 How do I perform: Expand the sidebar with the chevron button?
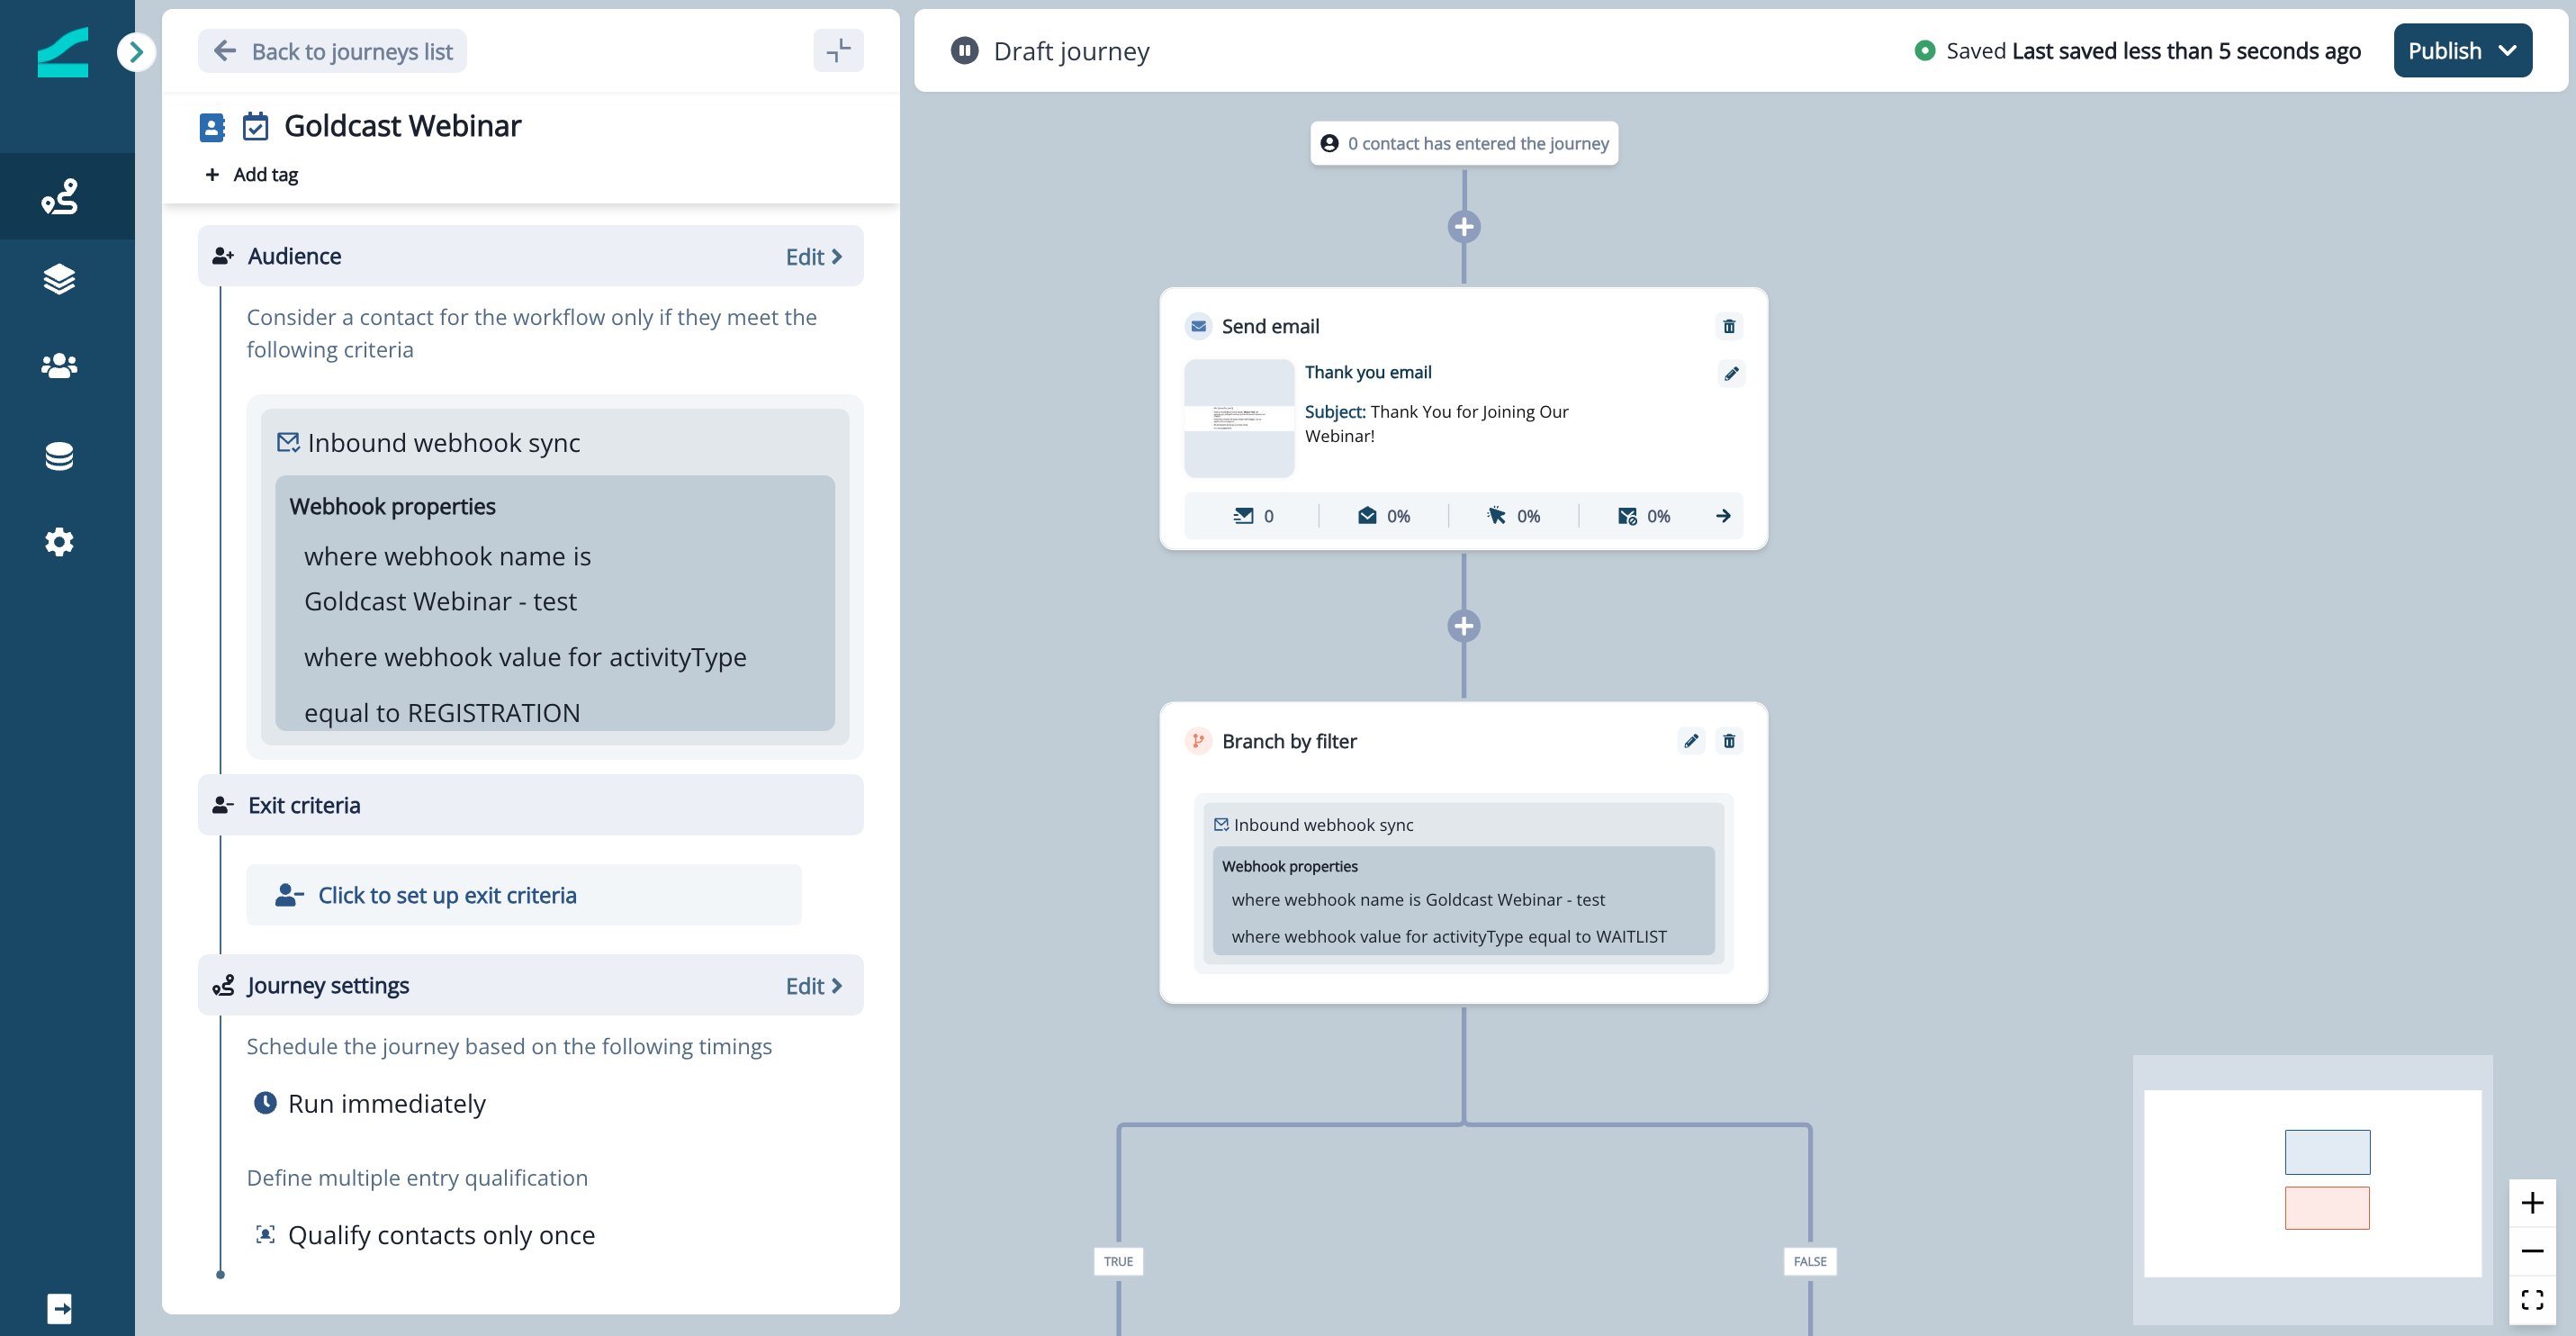click(x=136, y=52)
